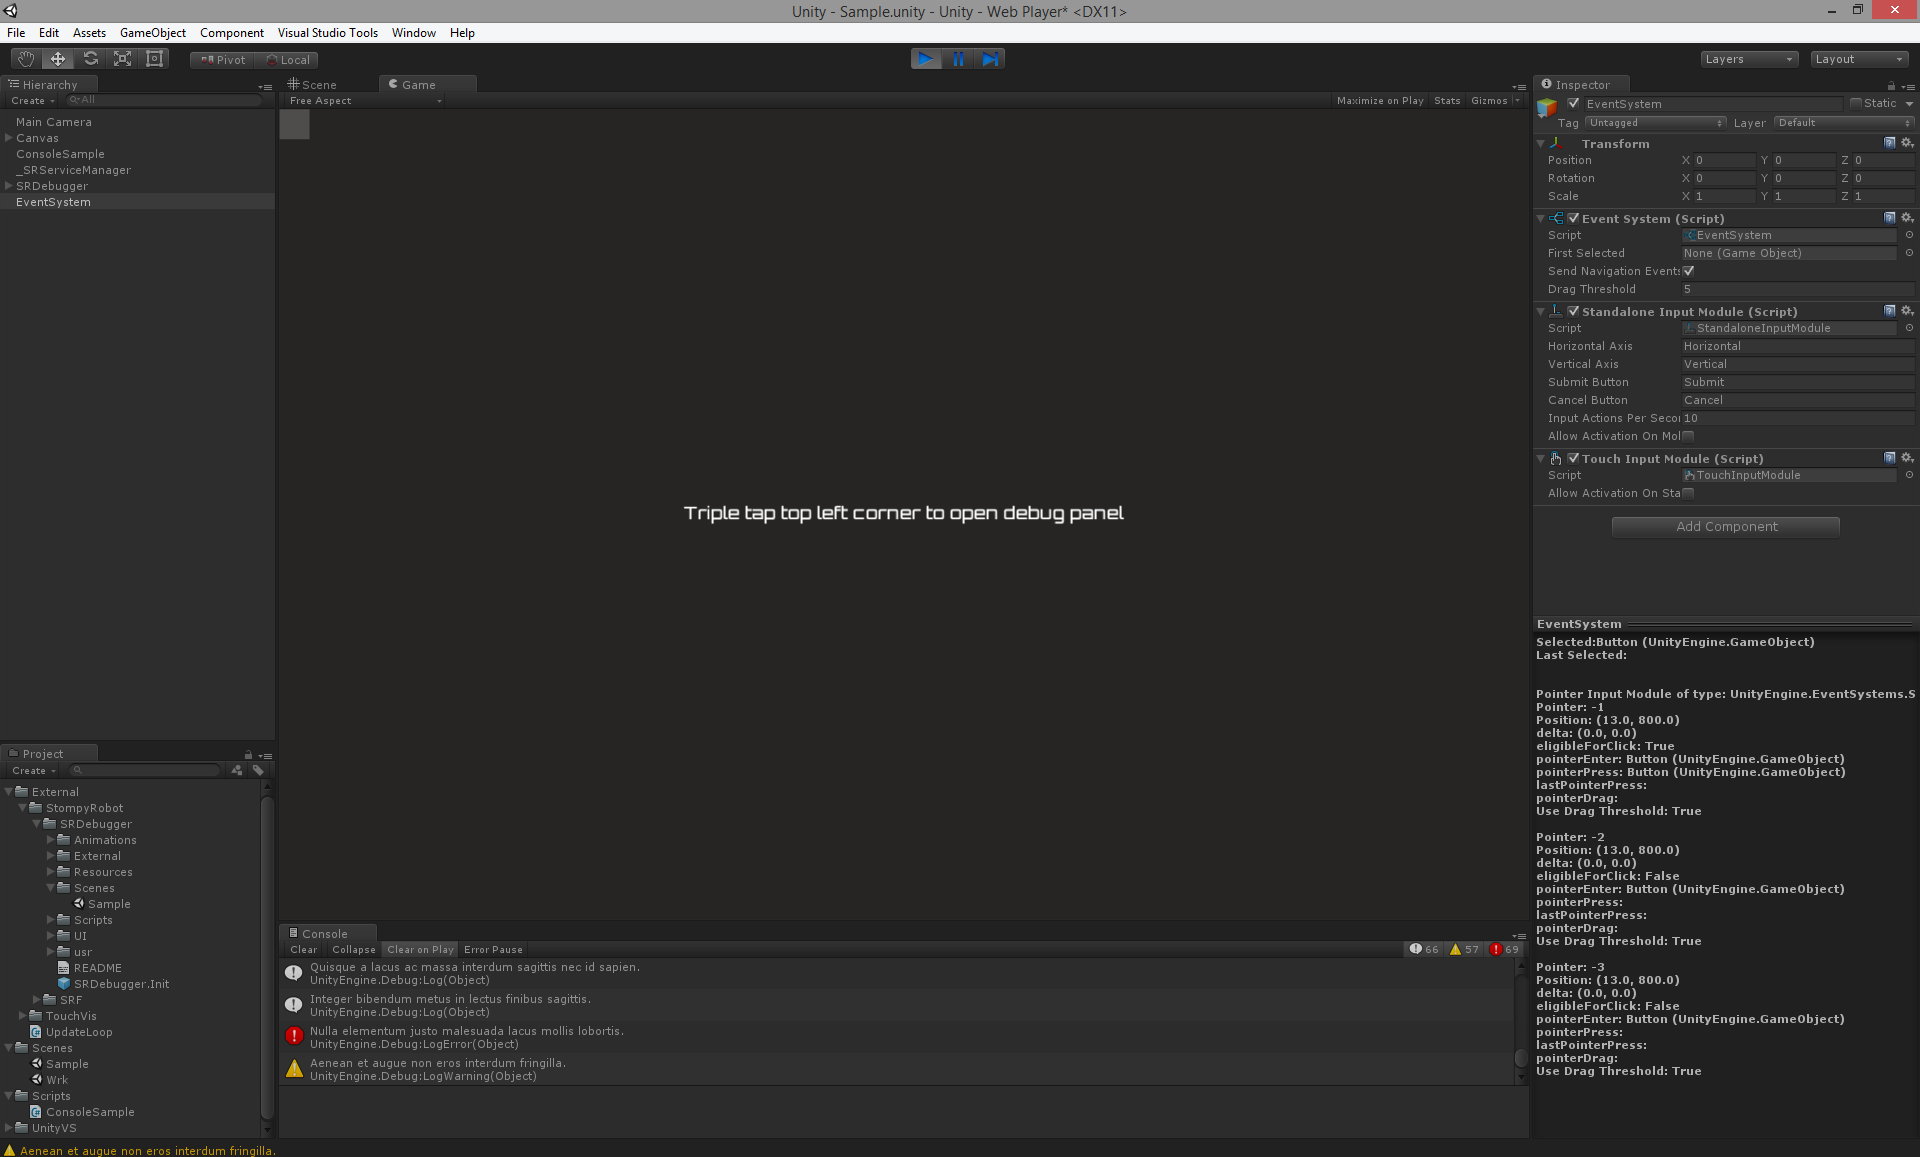Toggle Event System script enabled checkbox
The height and width of the screenshot is (1157, 1920).
1573,218
